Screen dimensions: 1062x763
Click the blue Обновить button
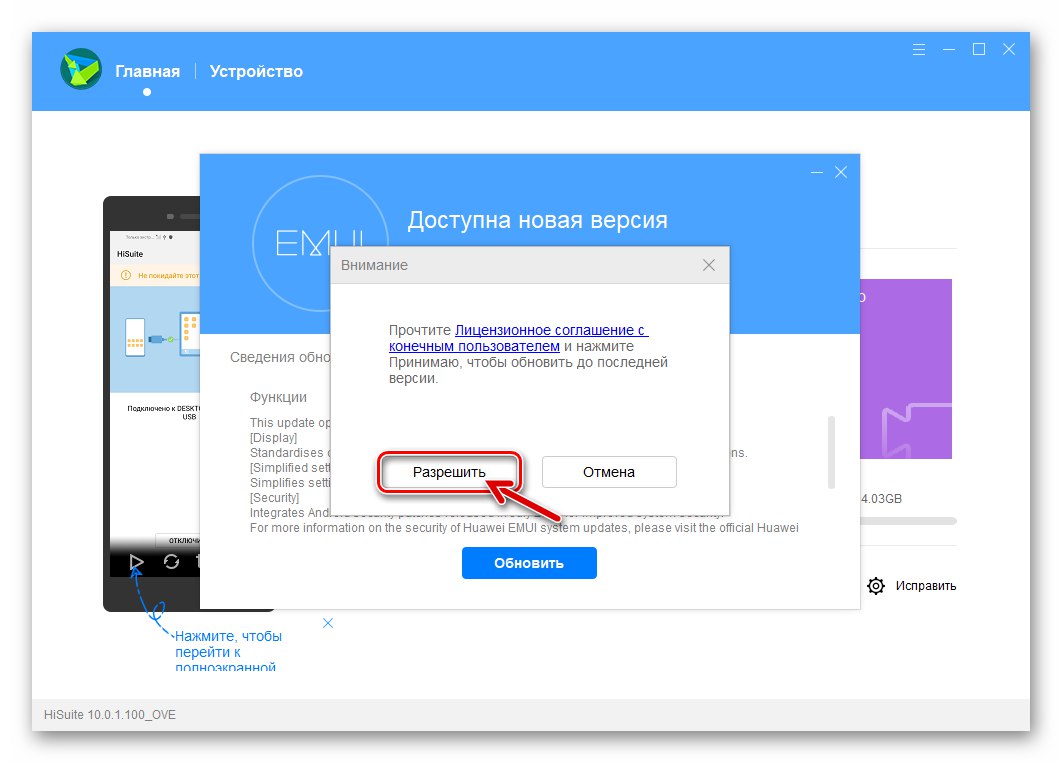[529, 563]
